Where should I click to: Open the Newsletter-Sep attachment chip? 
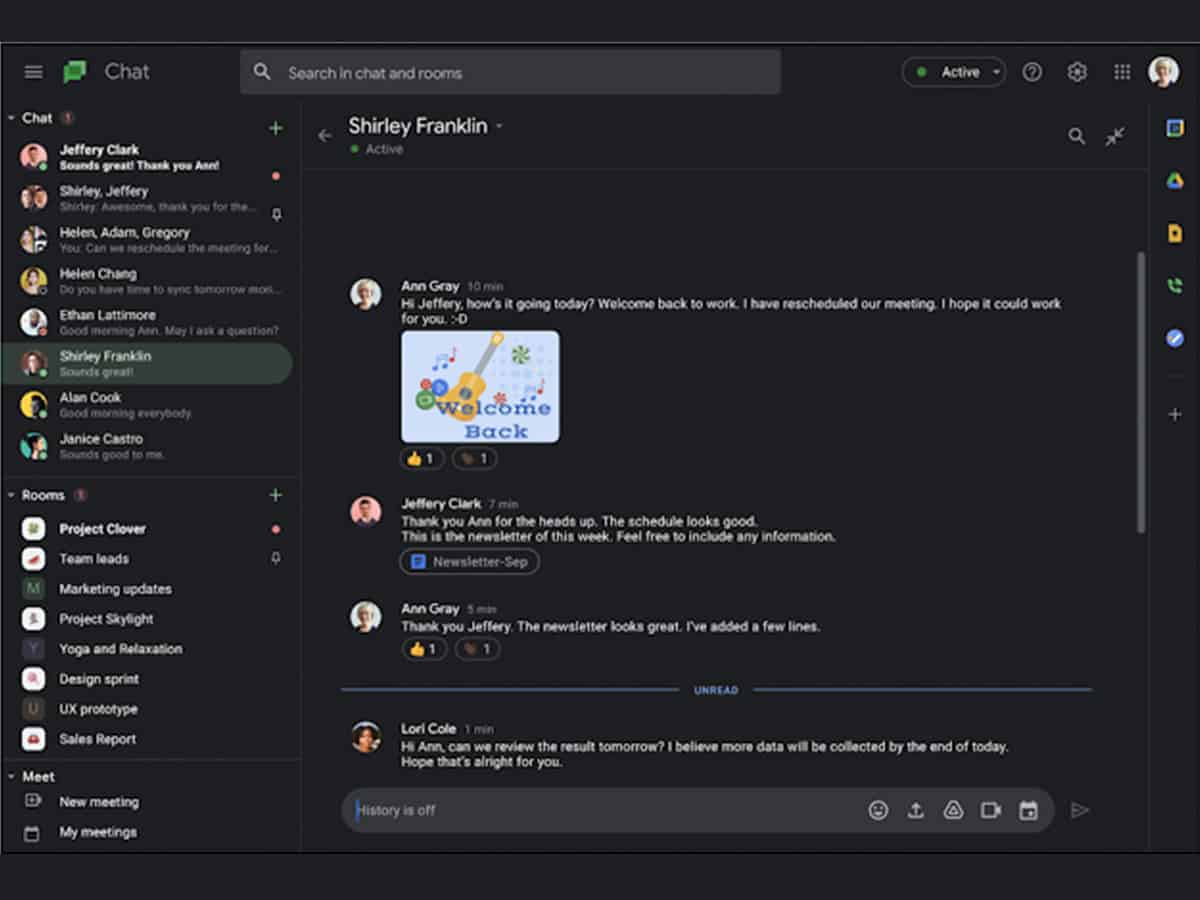470,562
